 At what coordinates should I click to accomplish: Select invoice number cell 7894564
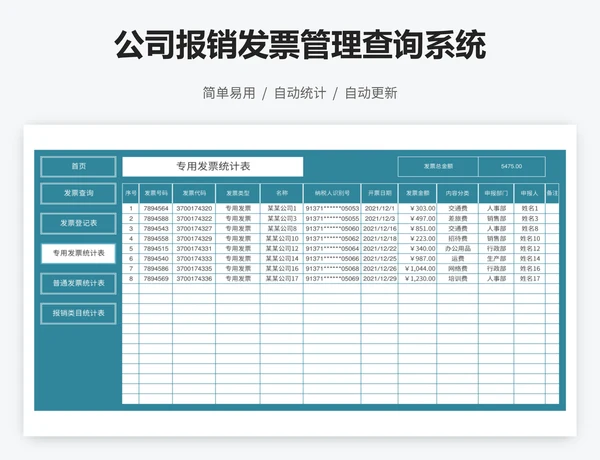156,209
